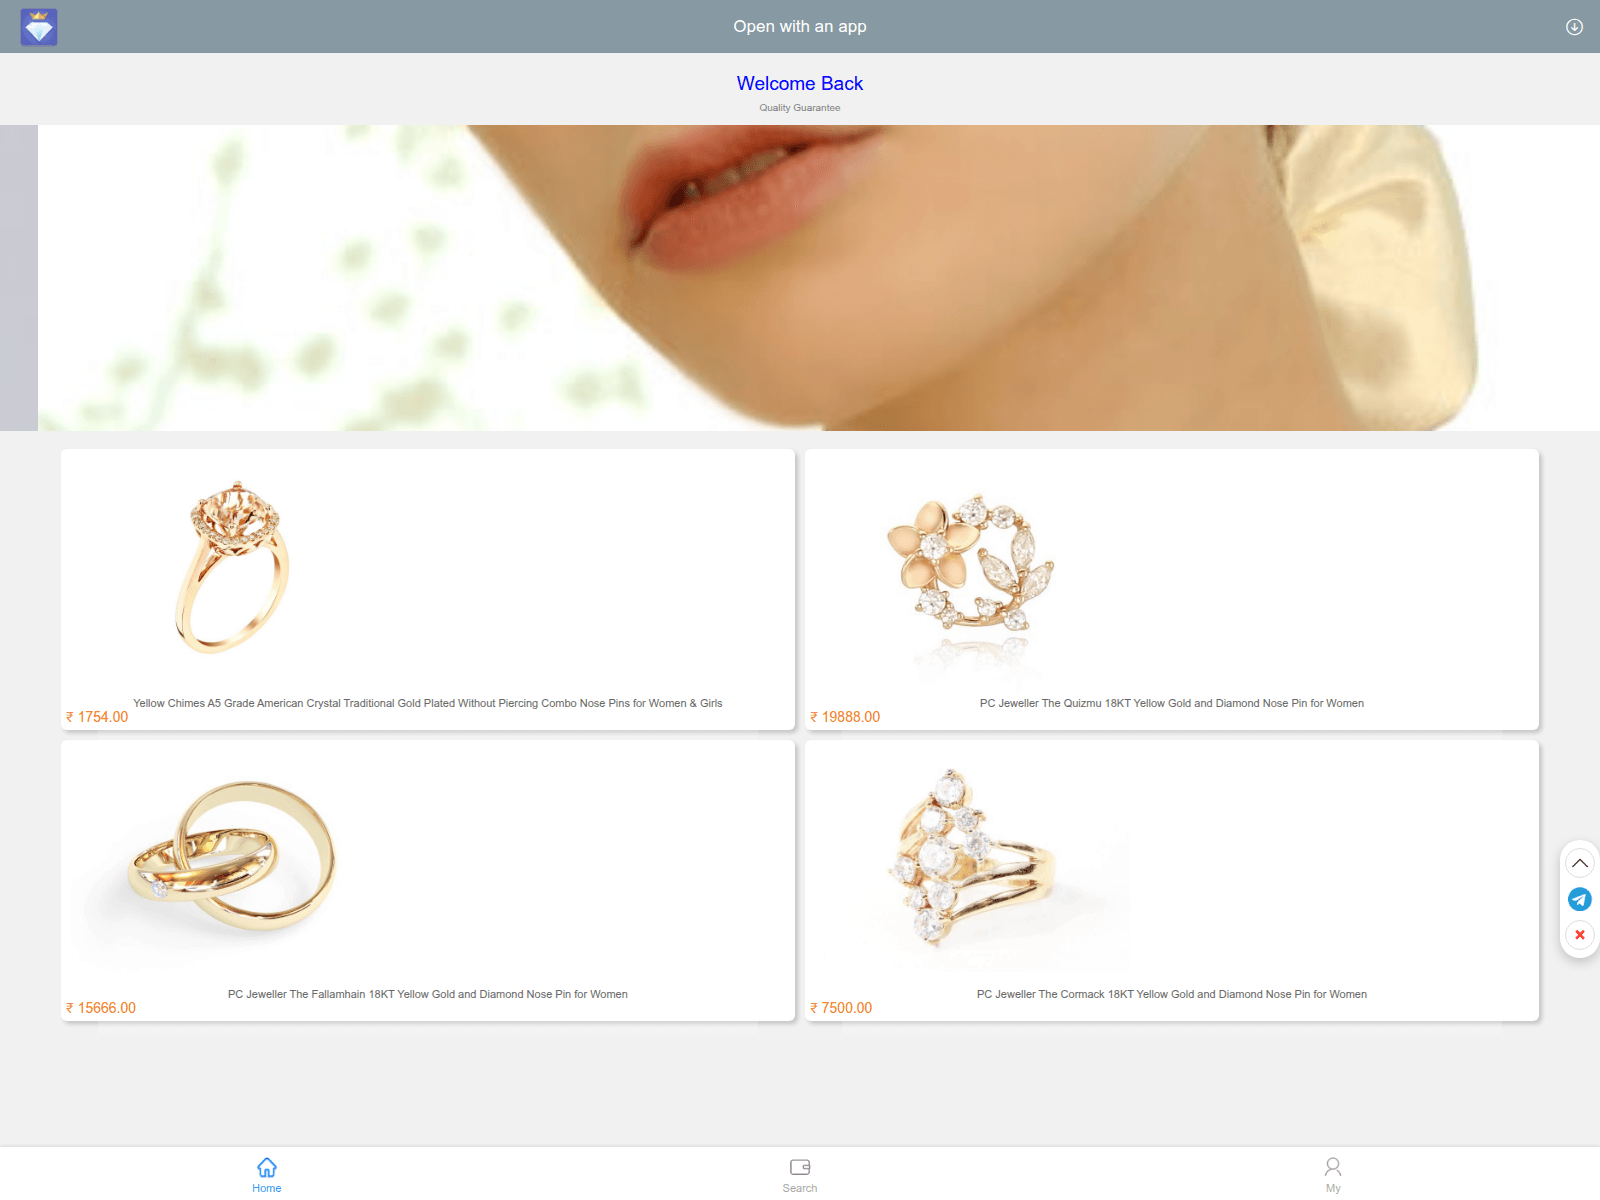
Task: Open the Cormack diamond ring image
Action: click(970, 858)
